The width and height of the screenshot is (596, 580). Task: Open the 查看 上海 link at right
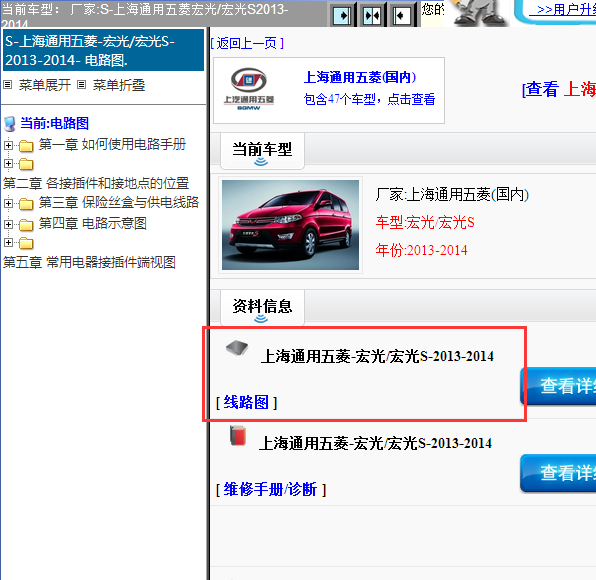(x=559, y=89)
